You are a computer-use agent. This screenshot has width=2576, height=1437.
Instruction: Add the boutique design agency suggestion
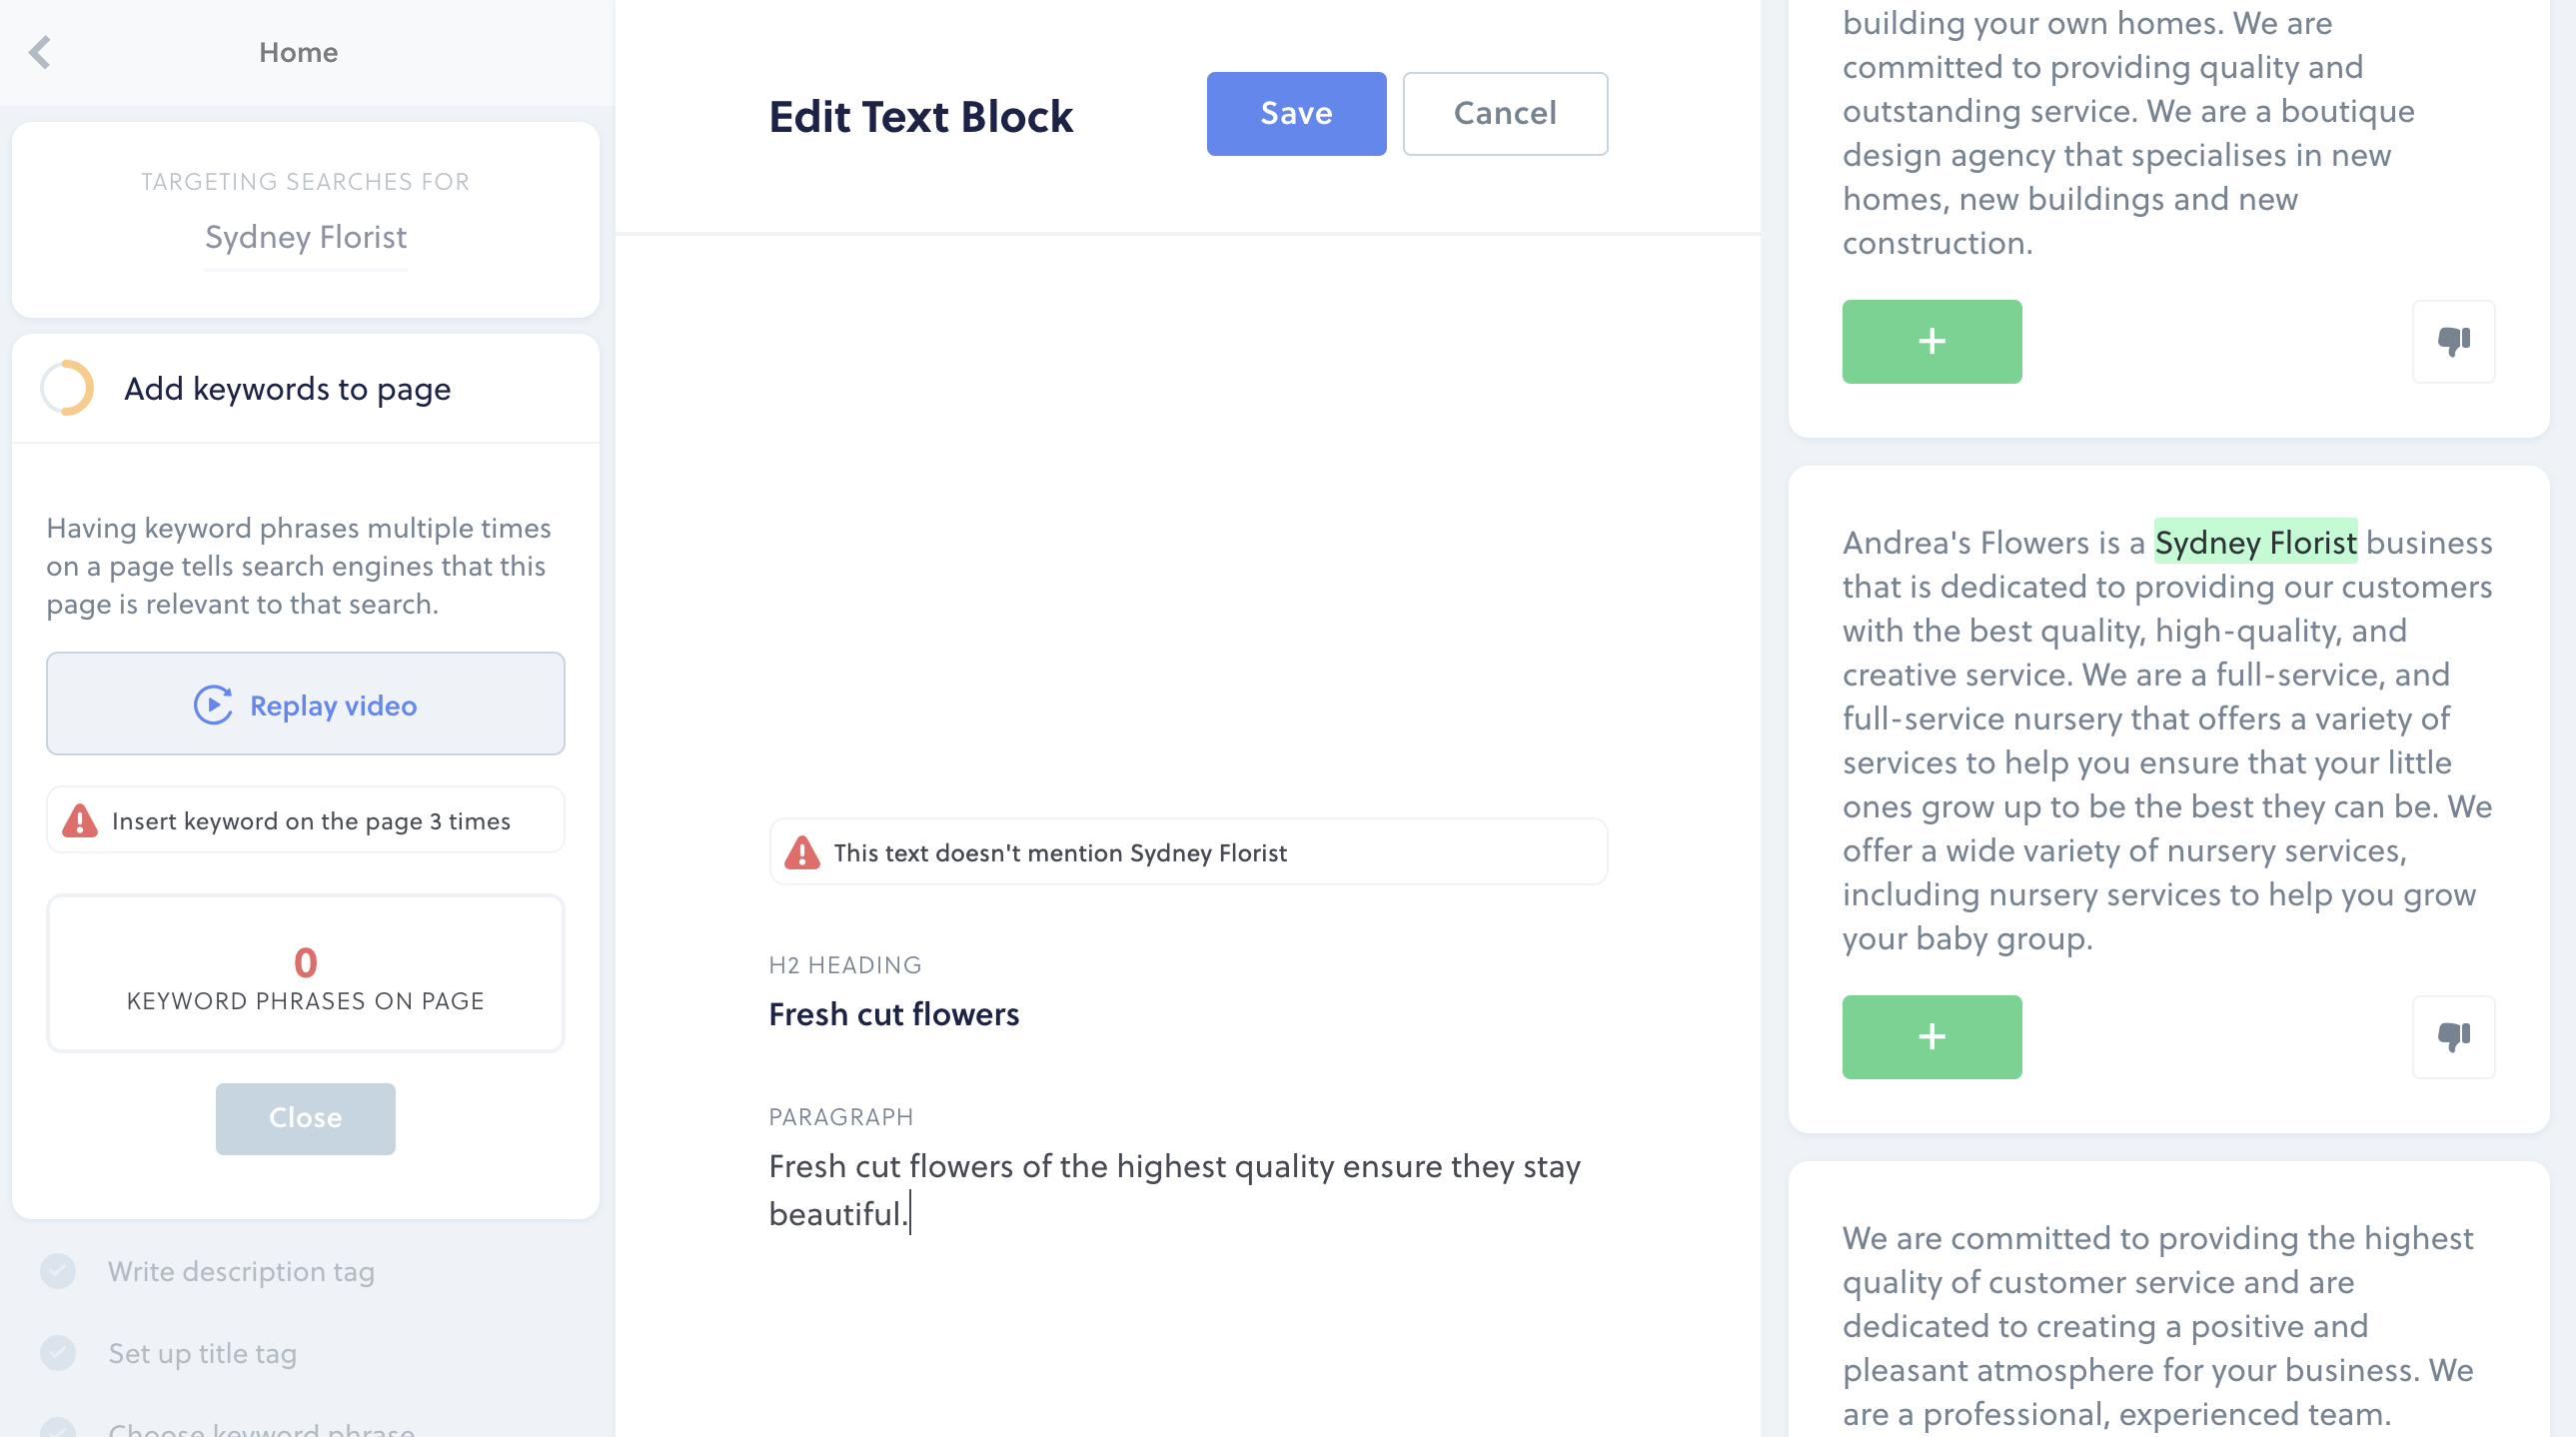(1931, 341)
